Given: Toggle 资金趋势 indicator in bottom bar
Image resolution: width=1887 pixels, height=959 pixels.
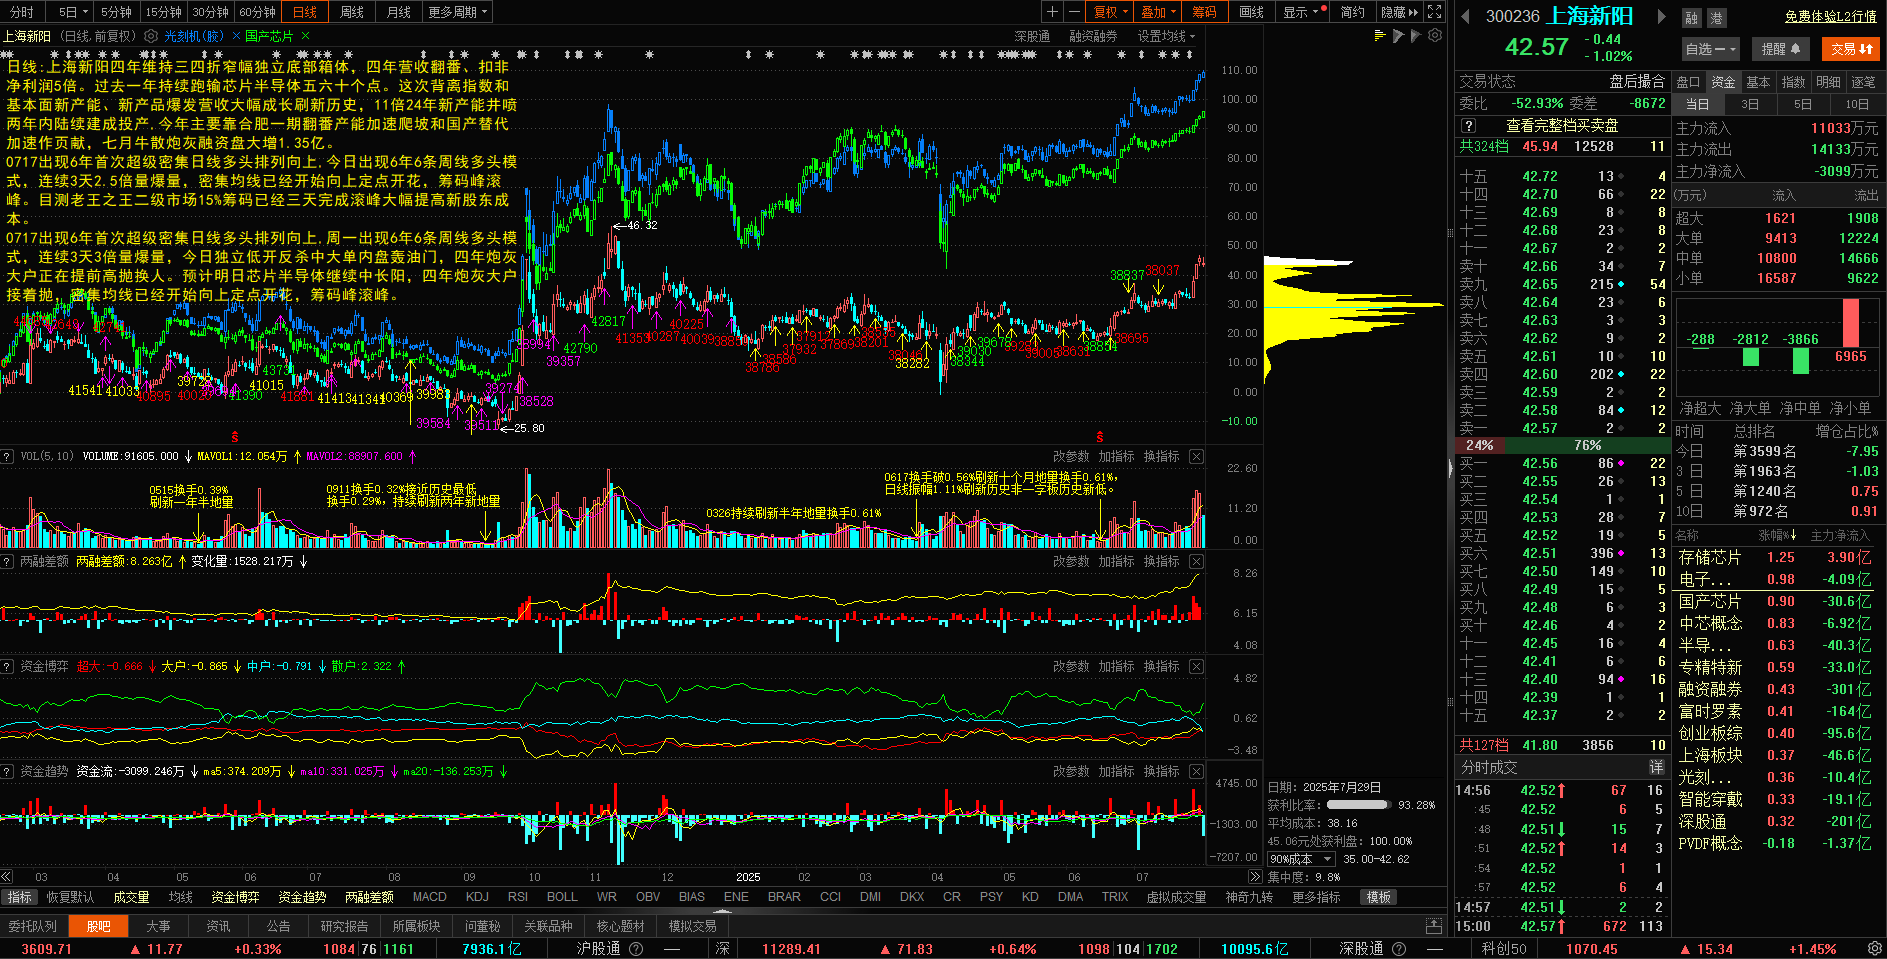Looking at the screenshot, I should click(301, 897).
